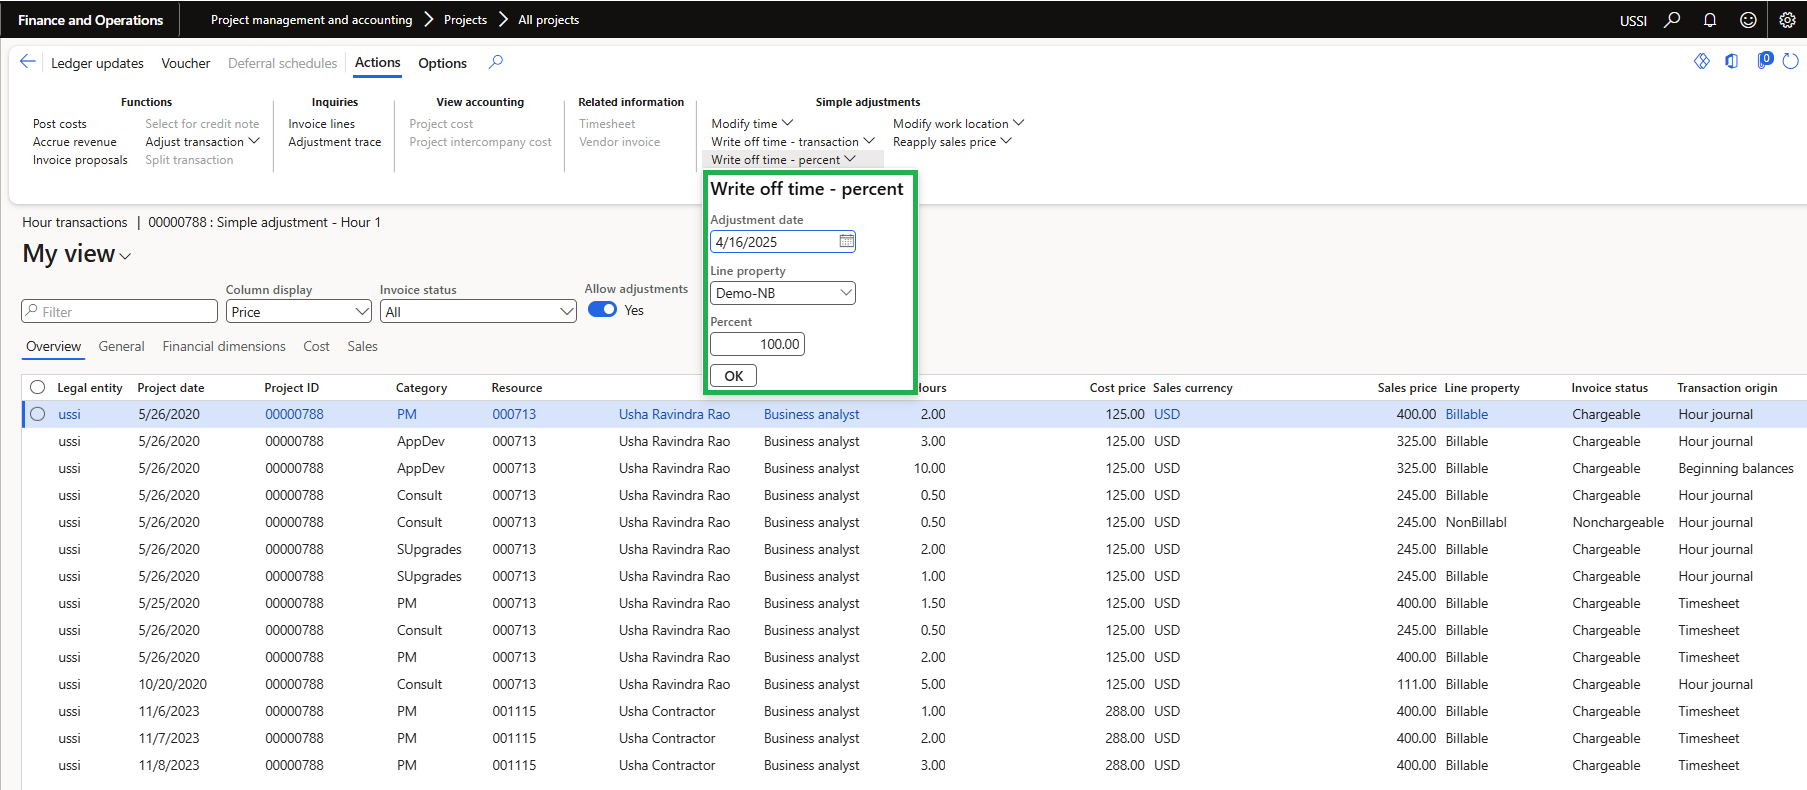Click the Percent input field
Screen dimensions: 1807x790
[757, 344]
